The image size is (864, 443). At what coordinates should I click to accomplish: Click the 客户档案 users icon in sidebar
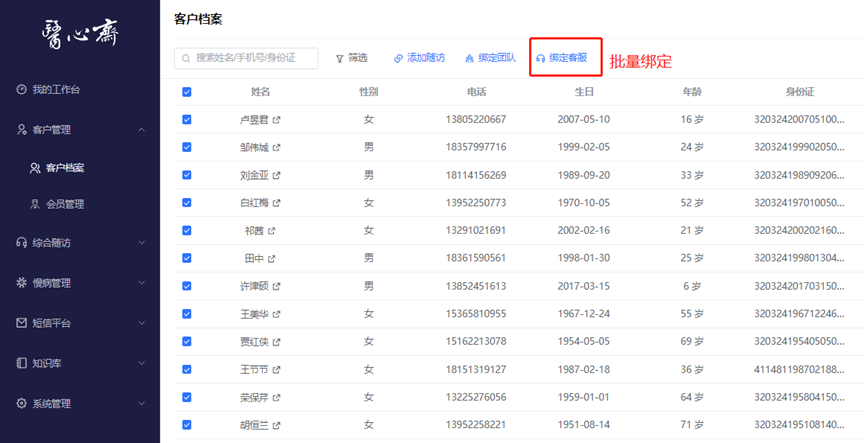(x=35, y=168)
